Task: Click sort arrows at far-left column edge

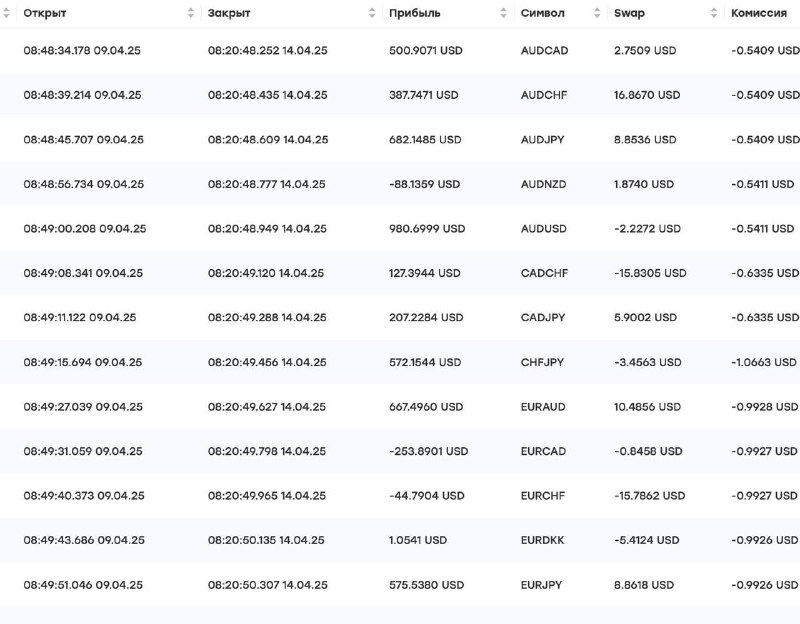Action: pos(6,13)
